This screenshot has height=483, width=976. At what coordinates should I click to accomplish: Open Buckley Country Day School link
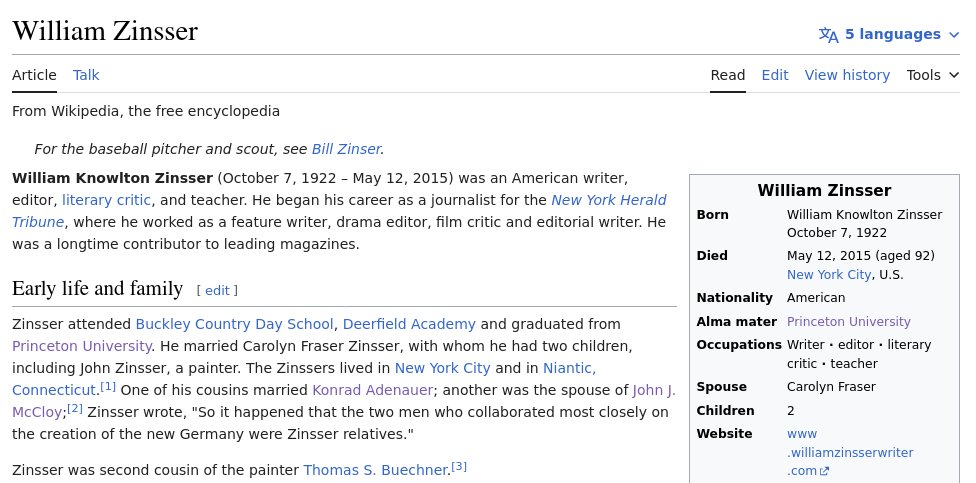pos(234,324)
